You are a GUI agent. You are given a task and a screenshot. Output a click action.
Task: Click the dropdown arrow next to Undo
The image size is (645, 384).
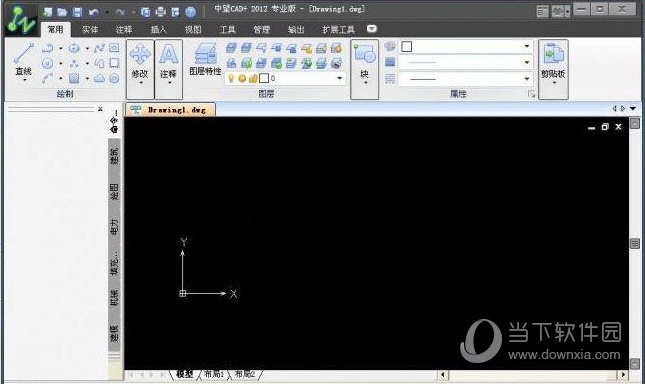pyautogui.click(x=107, y=12)
